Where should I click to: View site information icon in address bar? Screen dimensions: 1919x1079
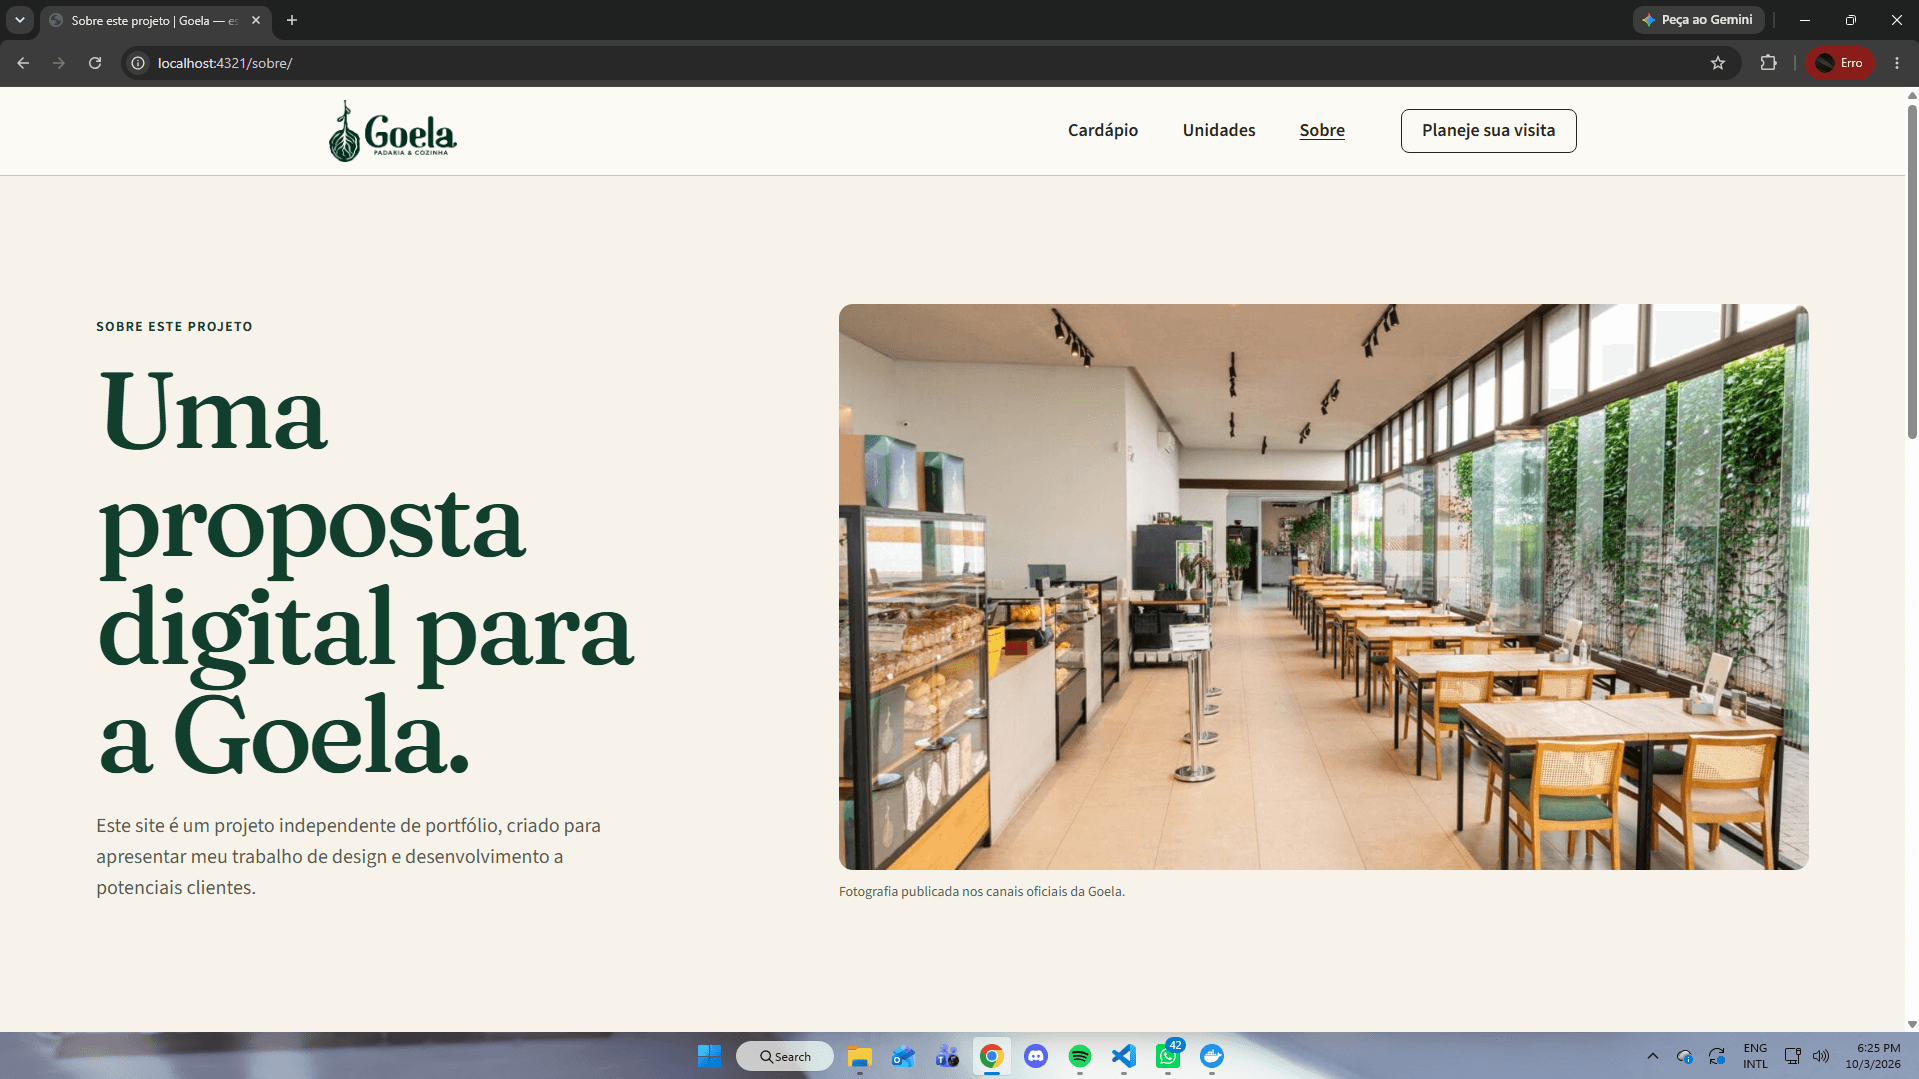pos(138,63)
